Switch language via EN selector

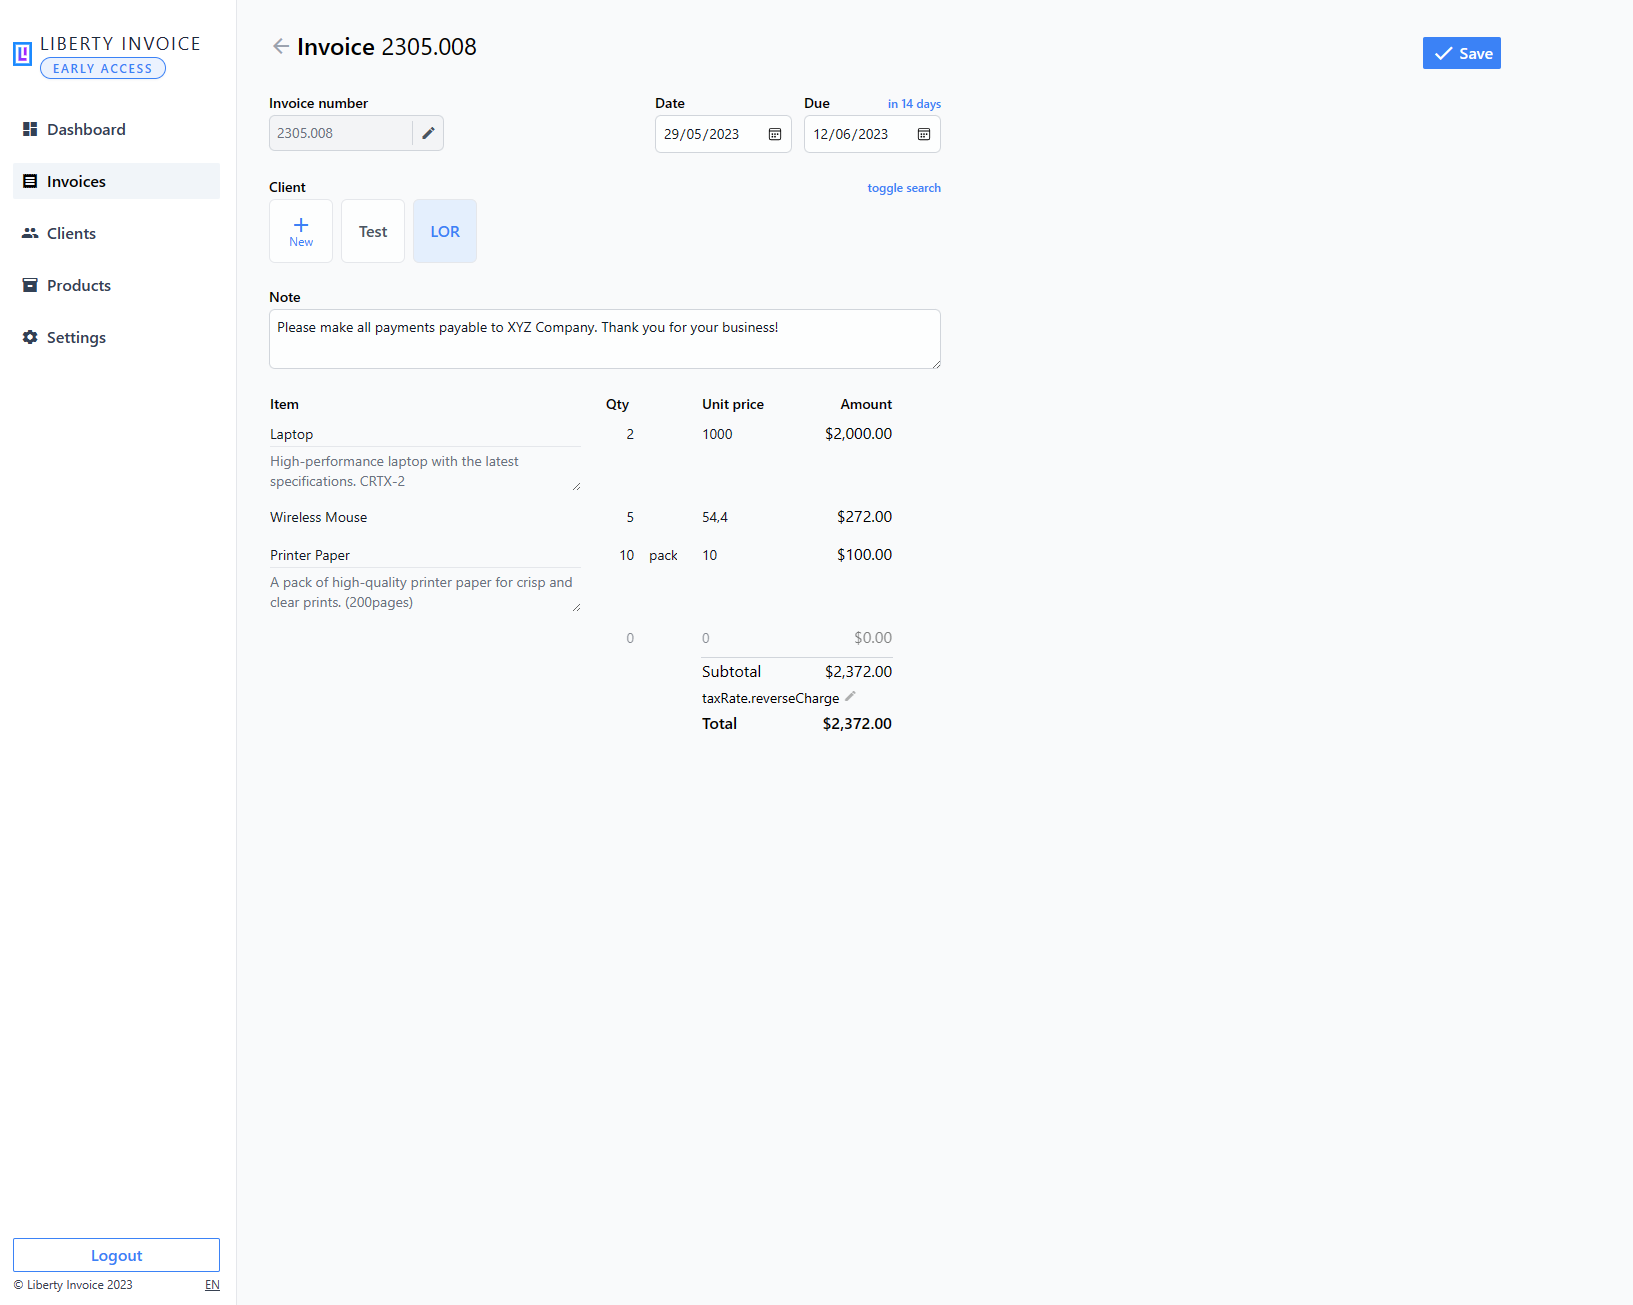point(212,1285)
